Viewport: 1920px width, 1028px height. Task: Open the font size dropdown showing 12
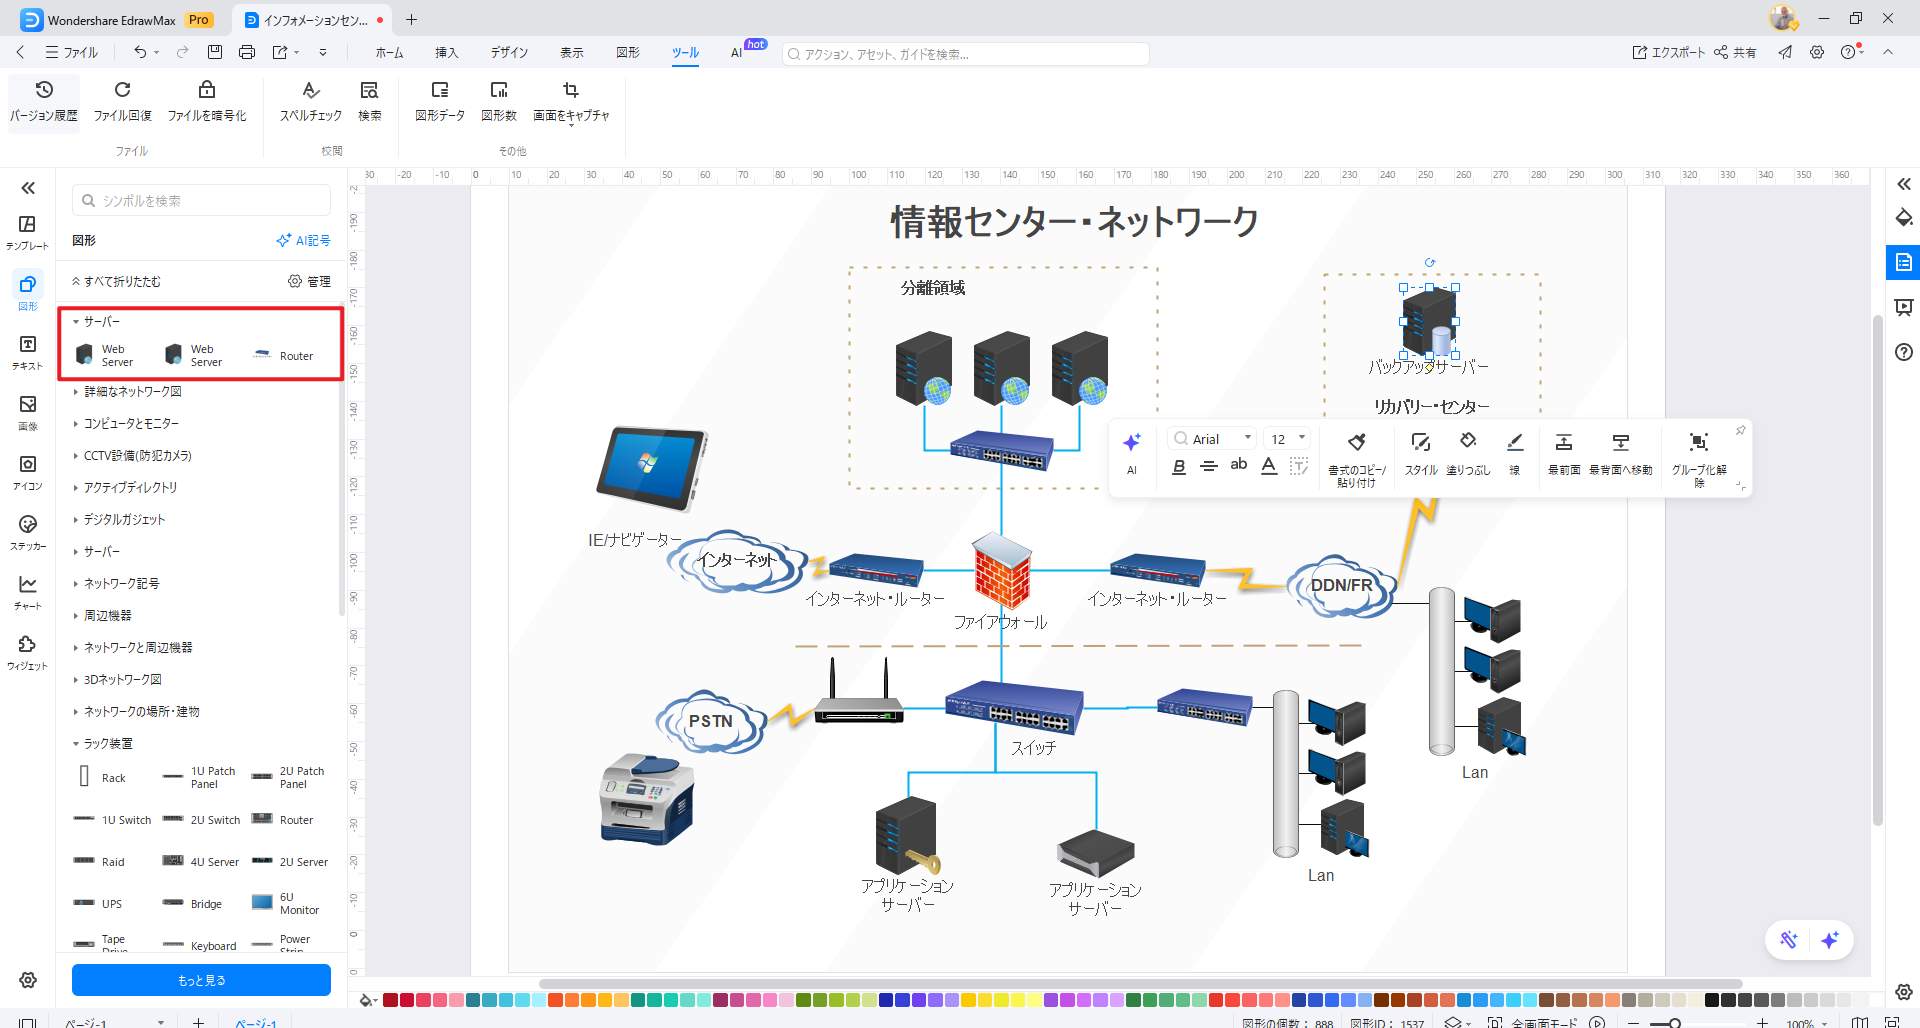(x=1285, y=438)
